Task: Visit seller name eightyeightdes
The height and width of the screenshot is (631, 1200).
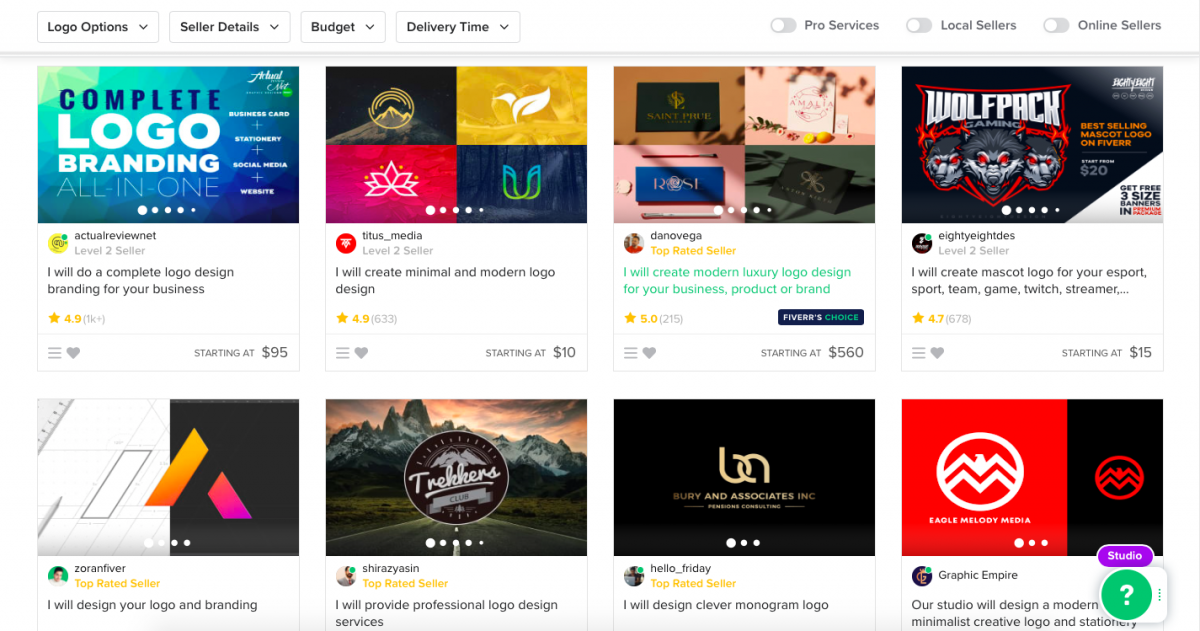Action: (x=976, y=236)
